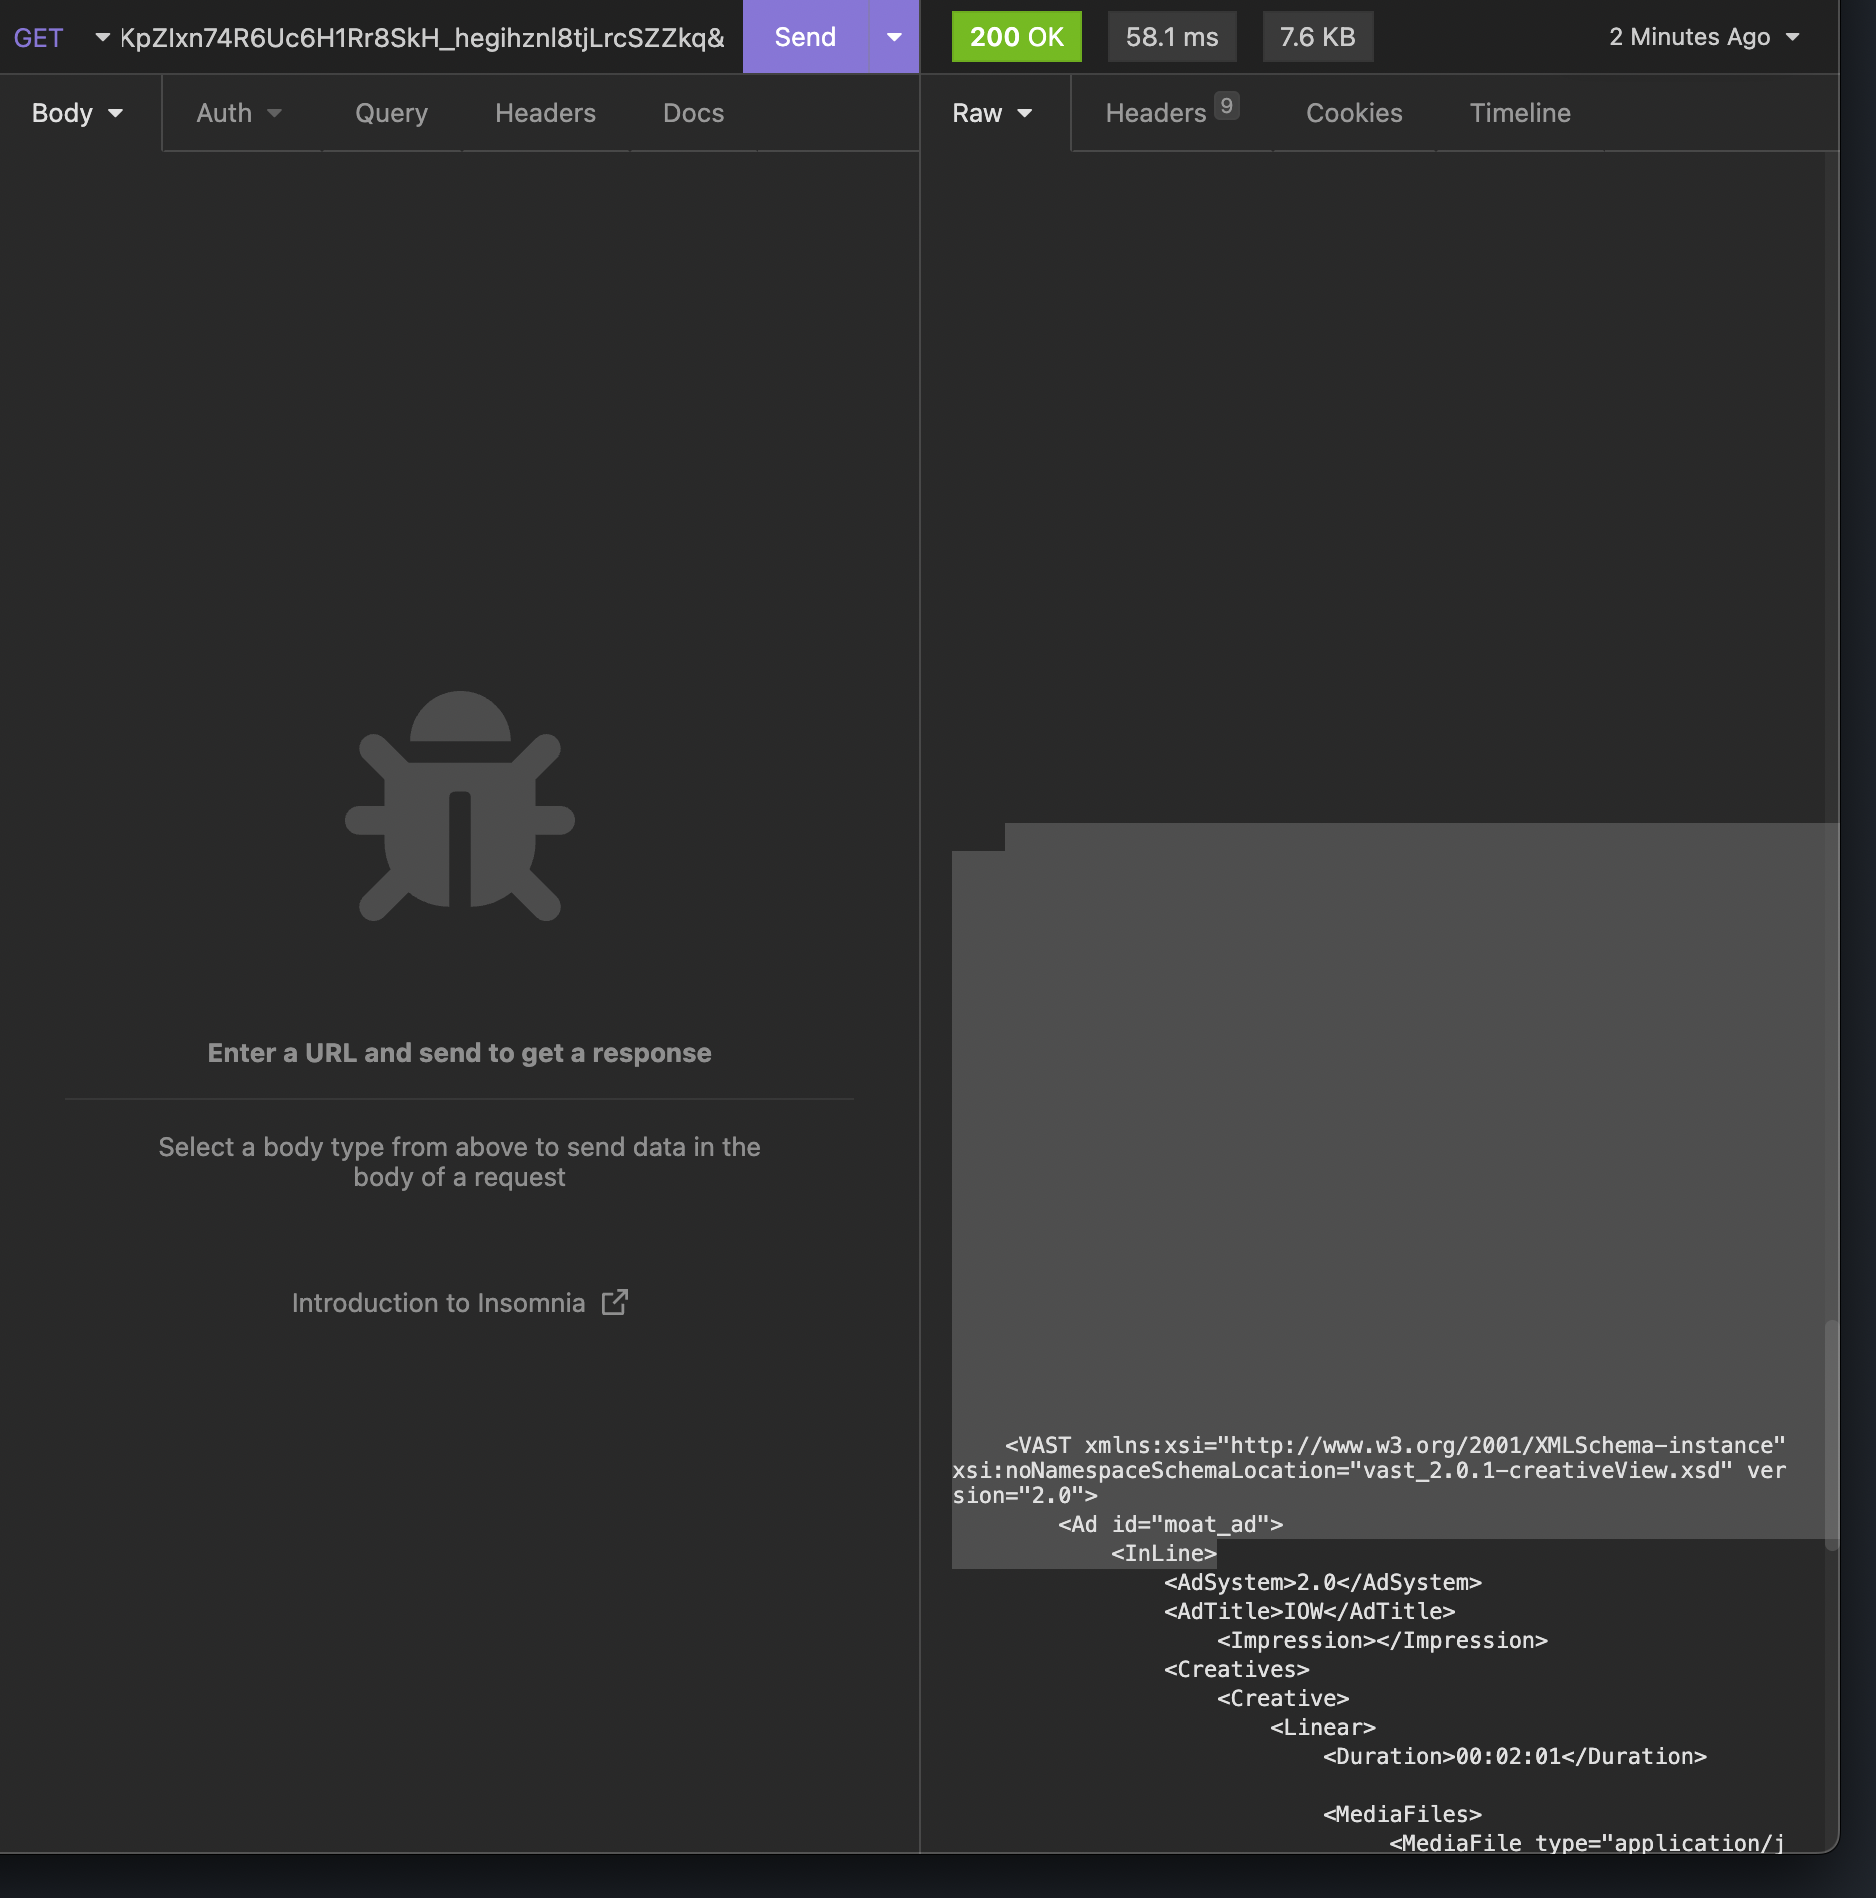This screenshot has height=1898, width=1876.
Task: Click the 'Enter a URL and send' heading
Action: (x=459, y=1053)
